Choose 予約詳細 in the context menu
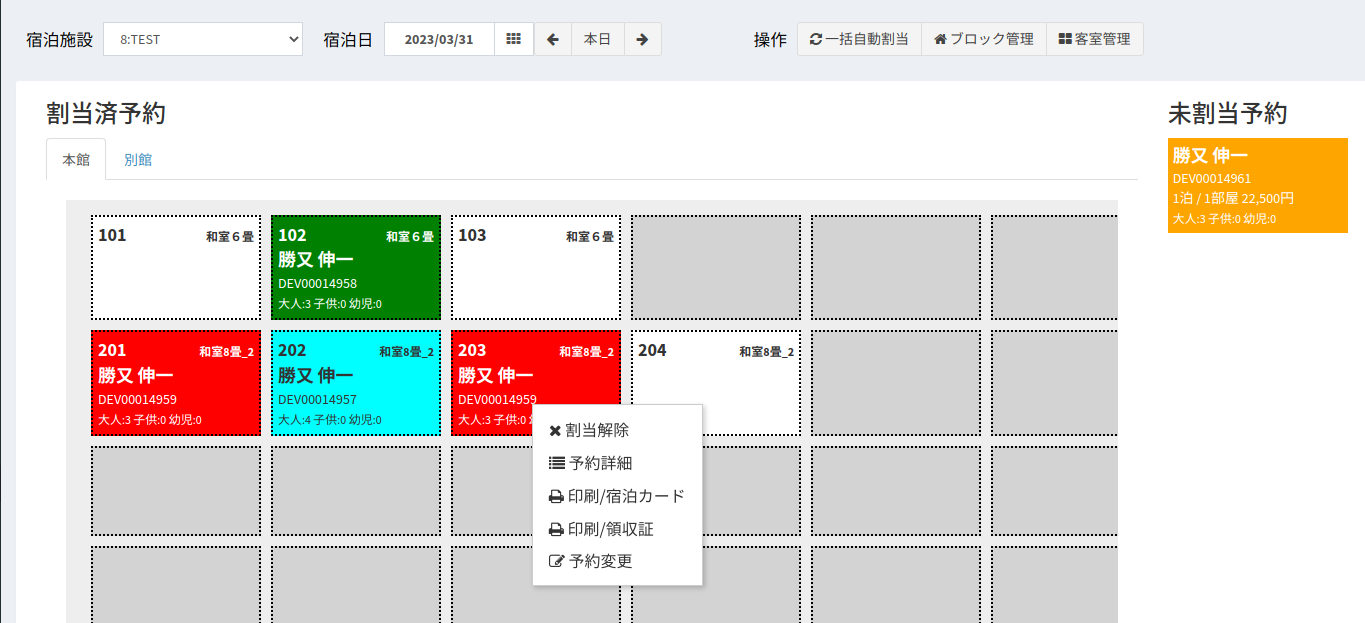 [617, 463]
